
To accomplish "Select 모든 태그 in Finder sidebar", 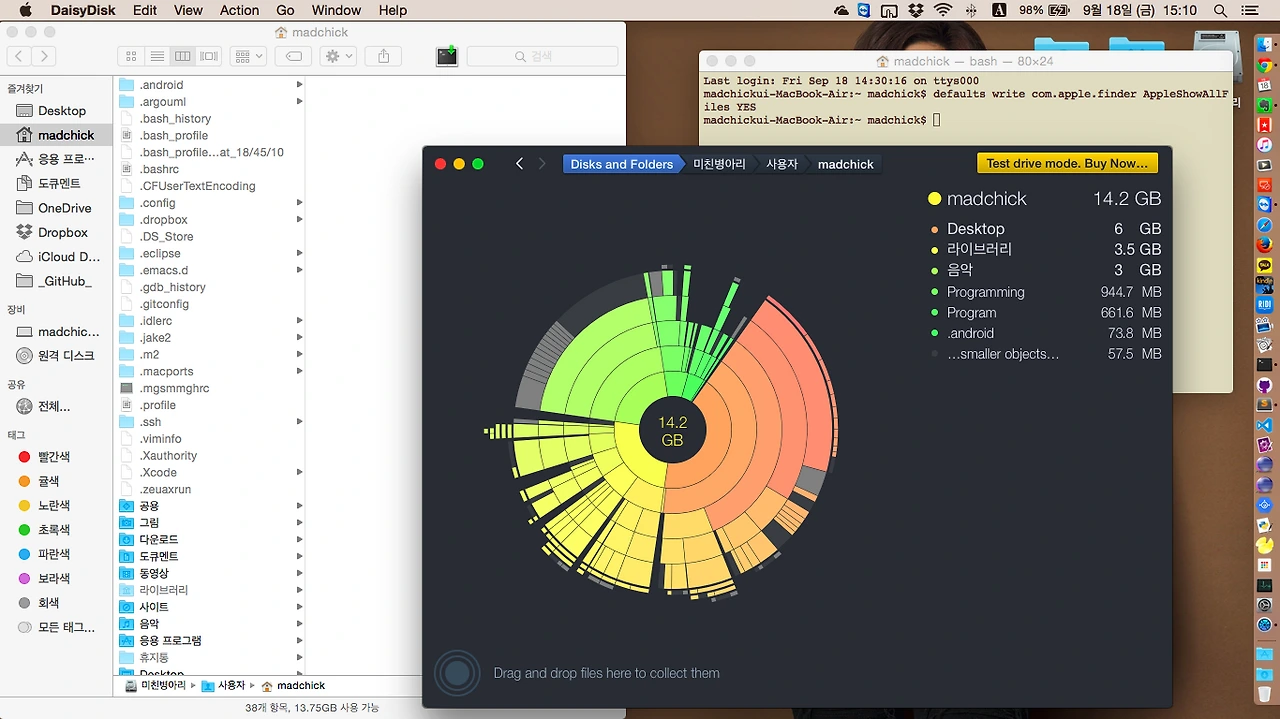I will click(56, 627).
